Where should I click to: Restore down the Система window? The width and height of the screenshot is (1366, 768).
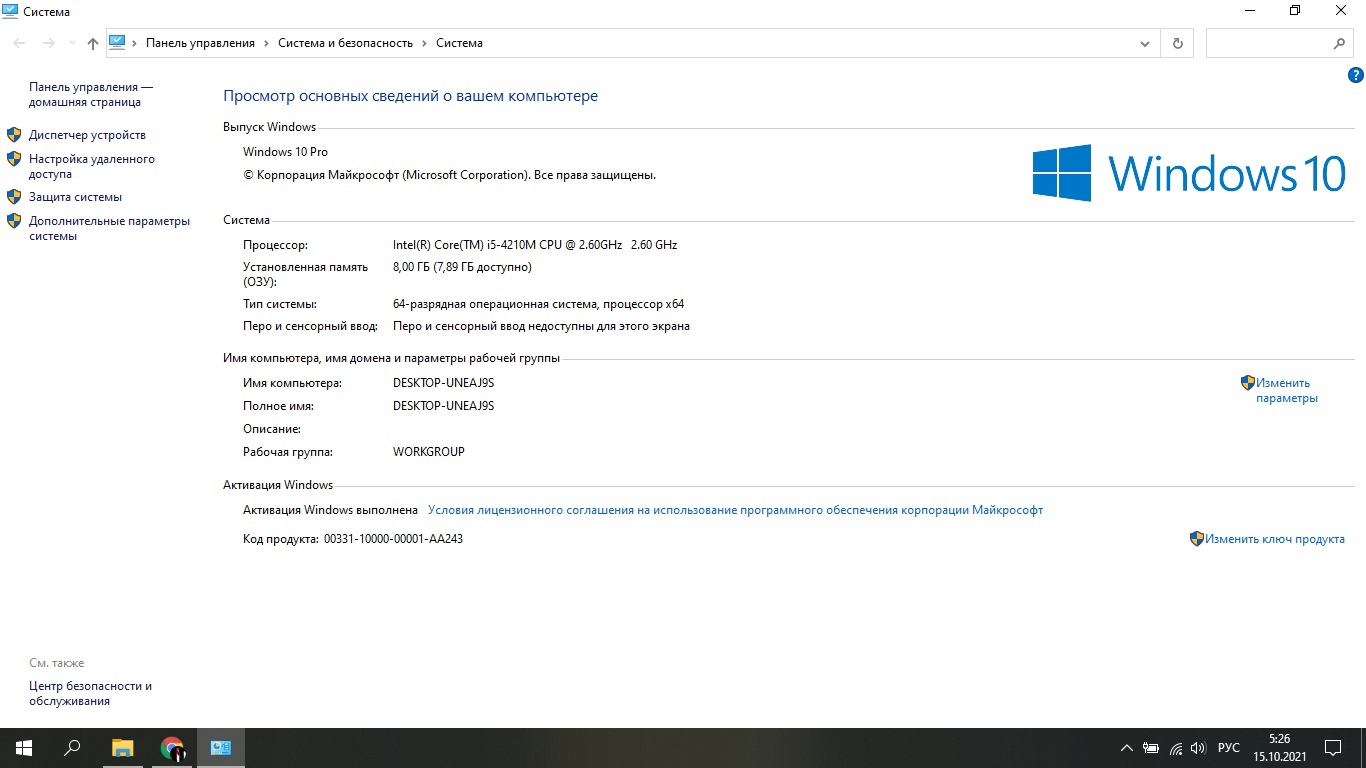(x=1295, y=11)
